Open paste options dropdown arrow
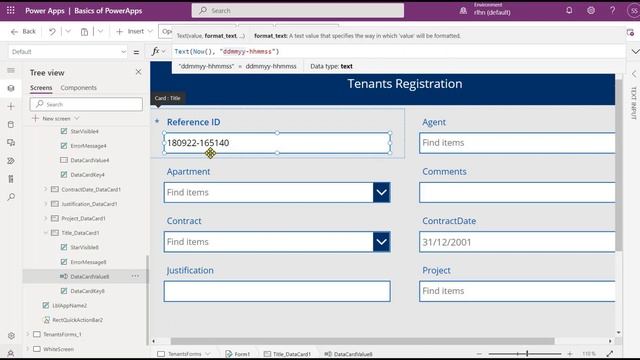The image size is (640, 360). click(x=100, y=31)
